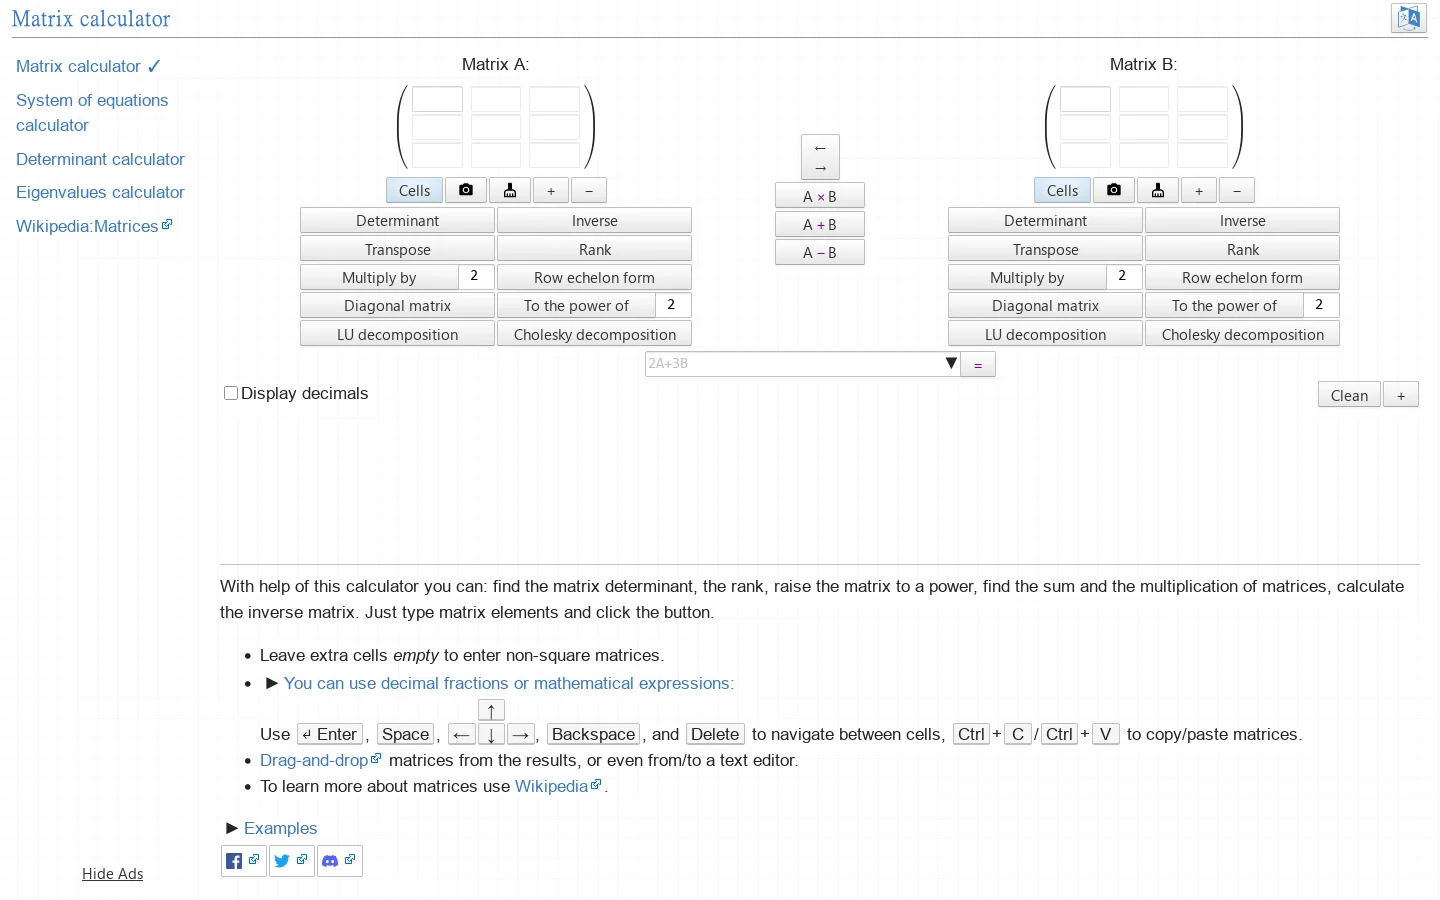Viewport: 1440px width, 900px height.
Task: Toggle the Cells button of Matrix B
Action: tap(1062, 190)
